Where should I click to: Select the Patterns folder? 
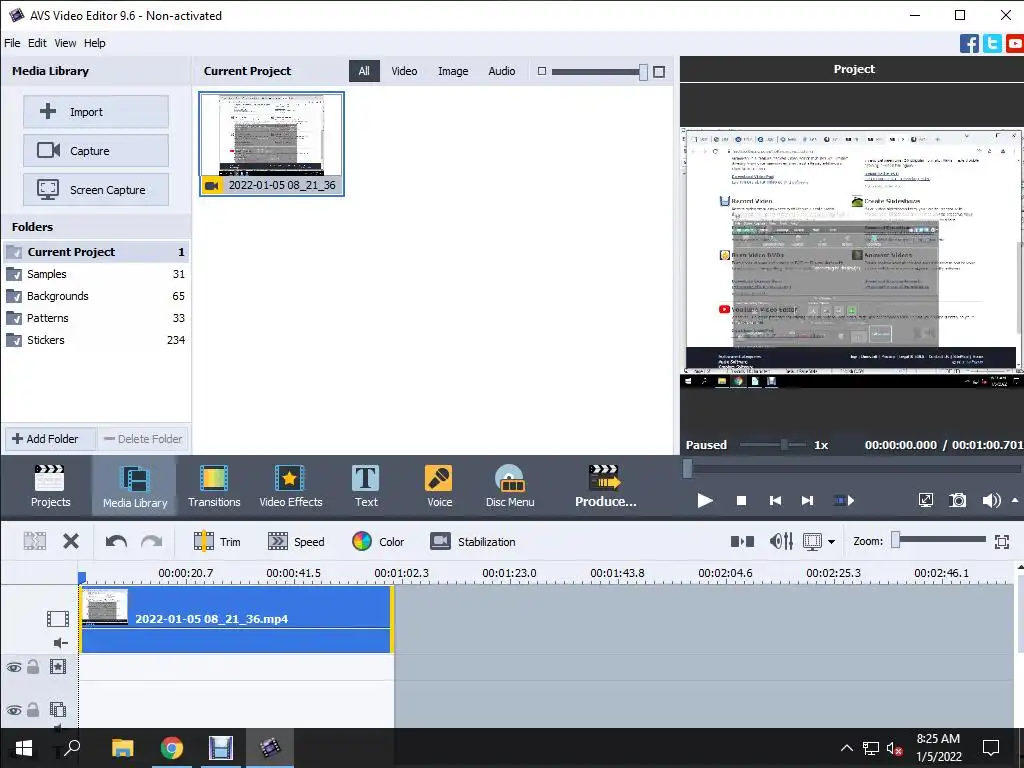pos(96,318)
